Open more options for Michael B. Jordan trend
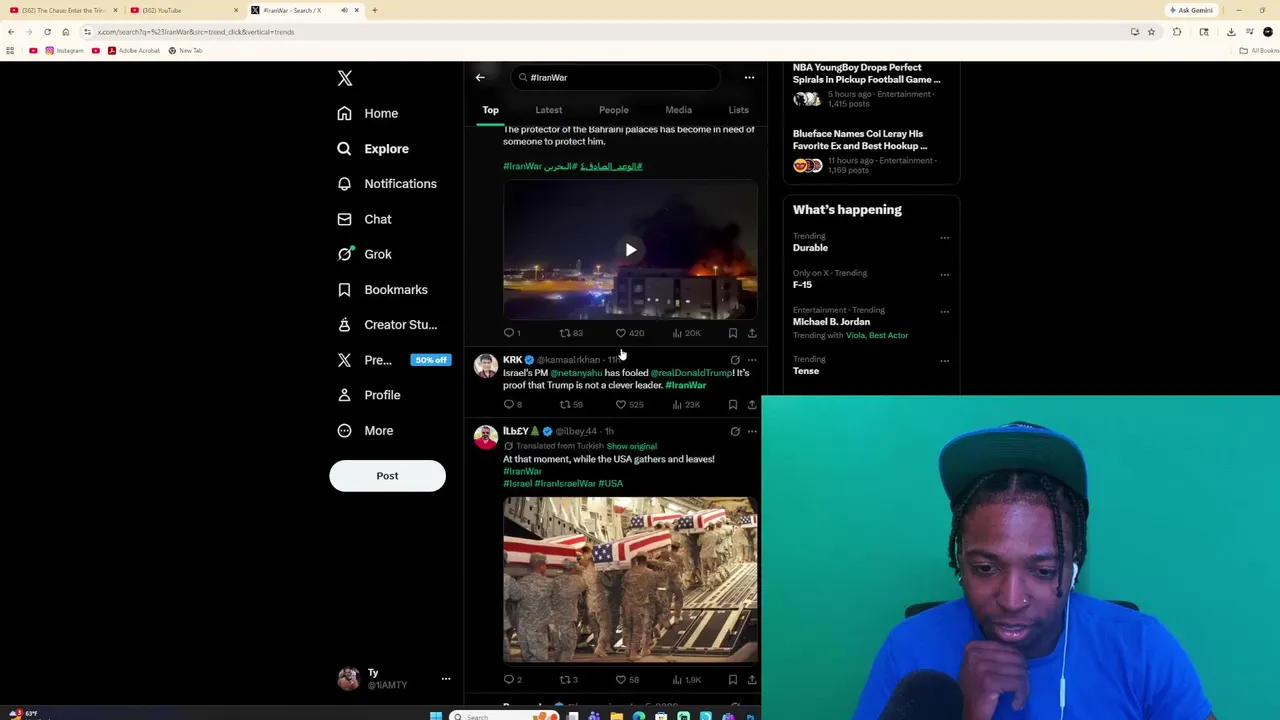 point(944,312)
